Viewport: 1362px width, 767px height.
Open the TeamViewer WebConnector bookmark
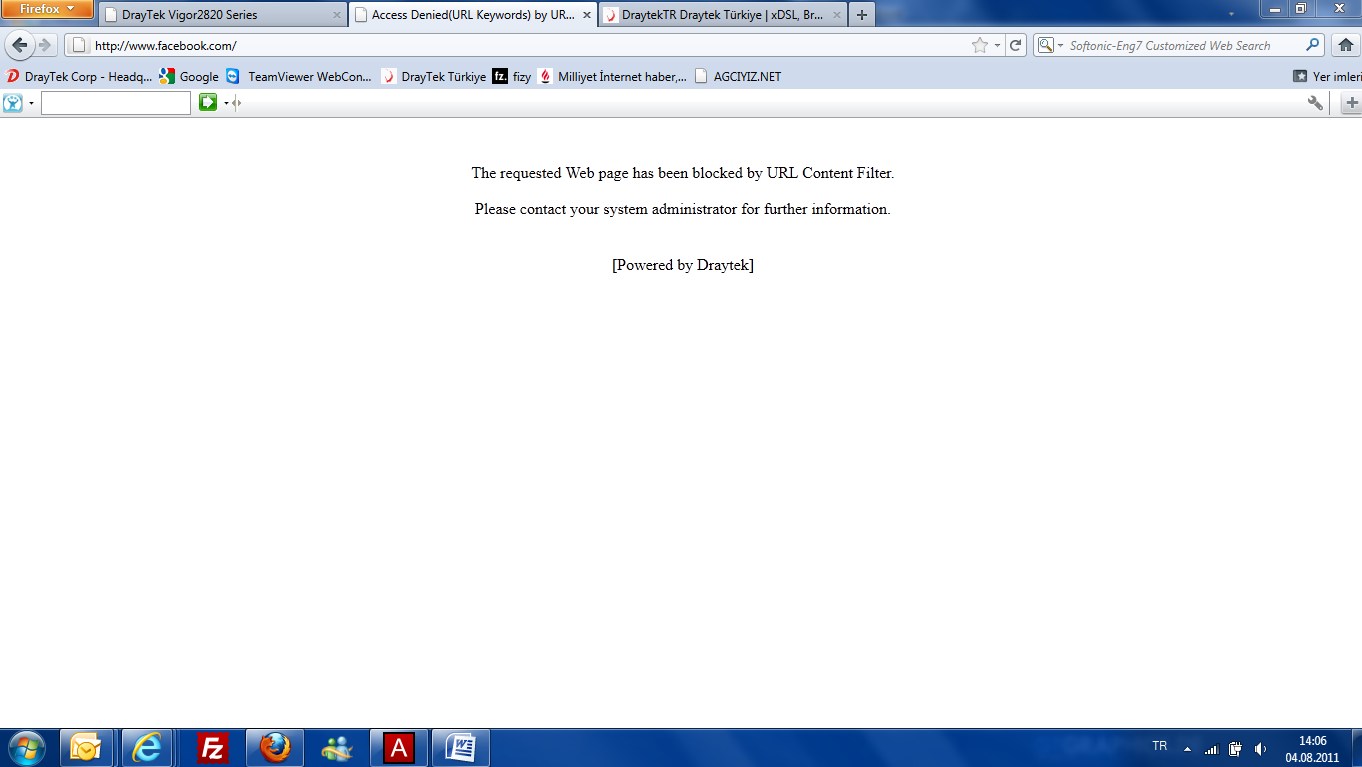[299, 76]
